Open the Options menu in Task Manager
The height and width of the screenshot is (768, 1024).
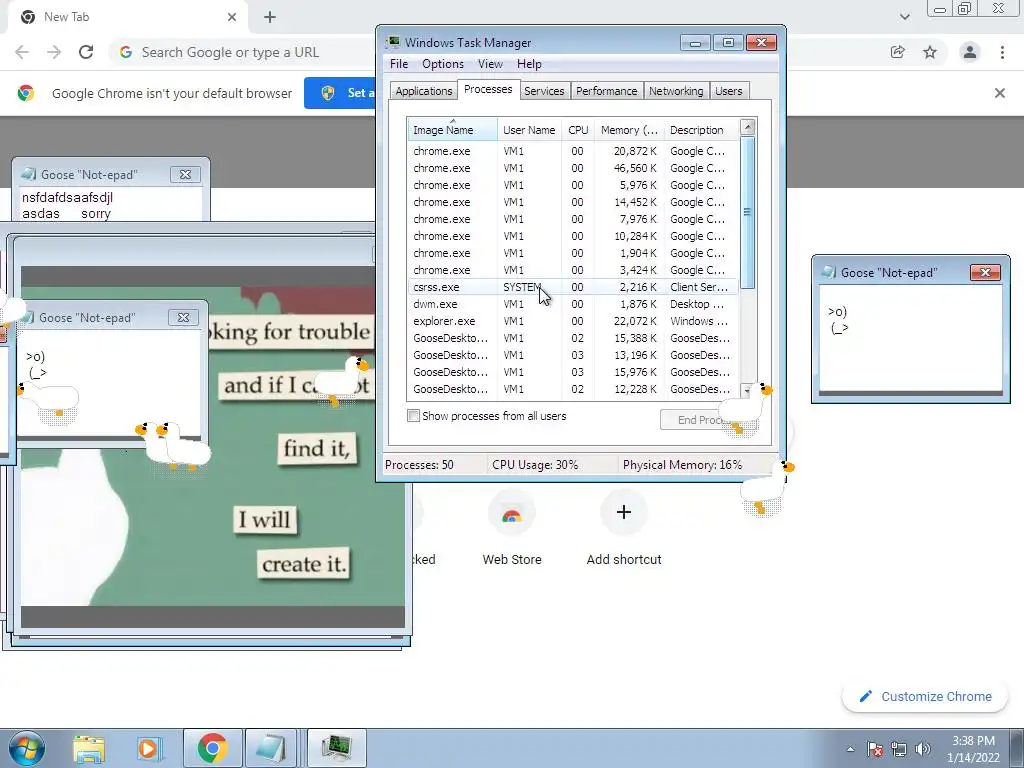[x=443, y=64]
